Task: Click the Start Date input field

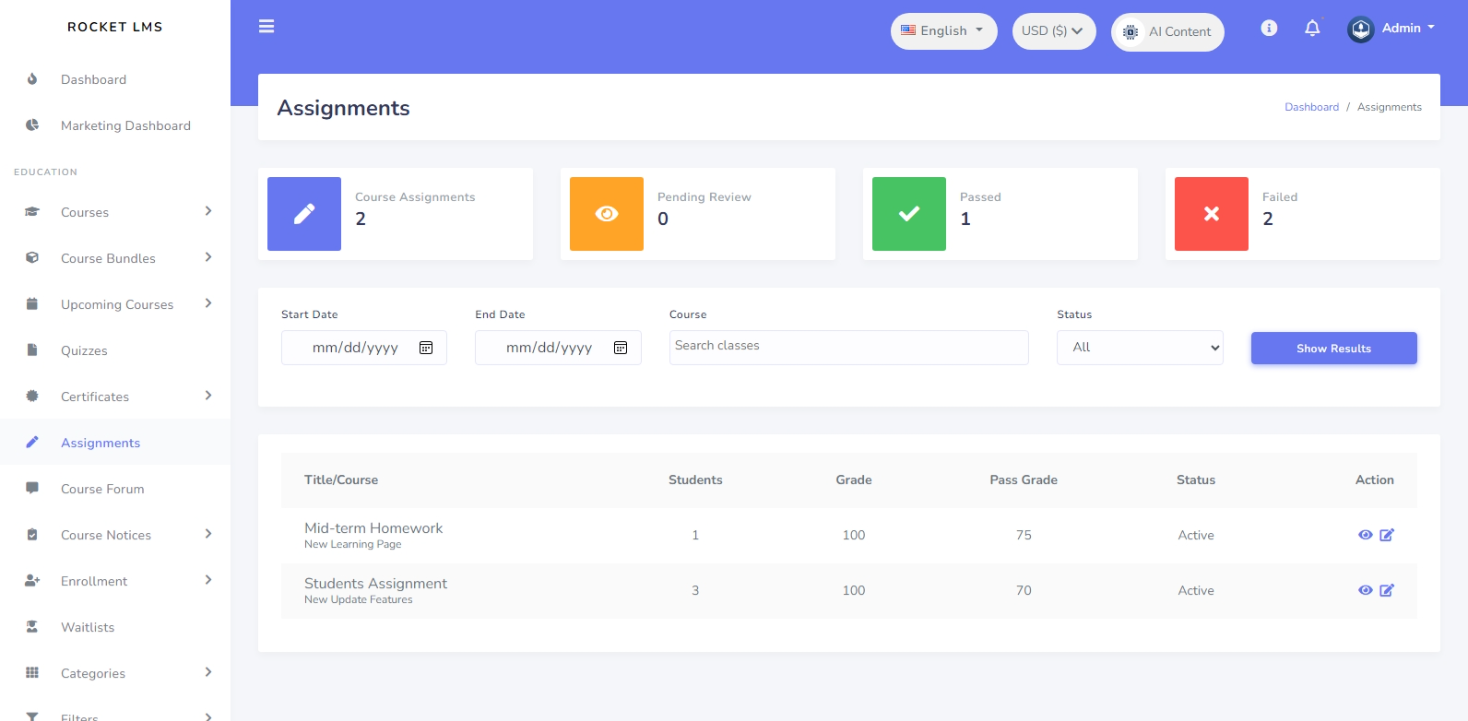Action: (x=364, y=348)
